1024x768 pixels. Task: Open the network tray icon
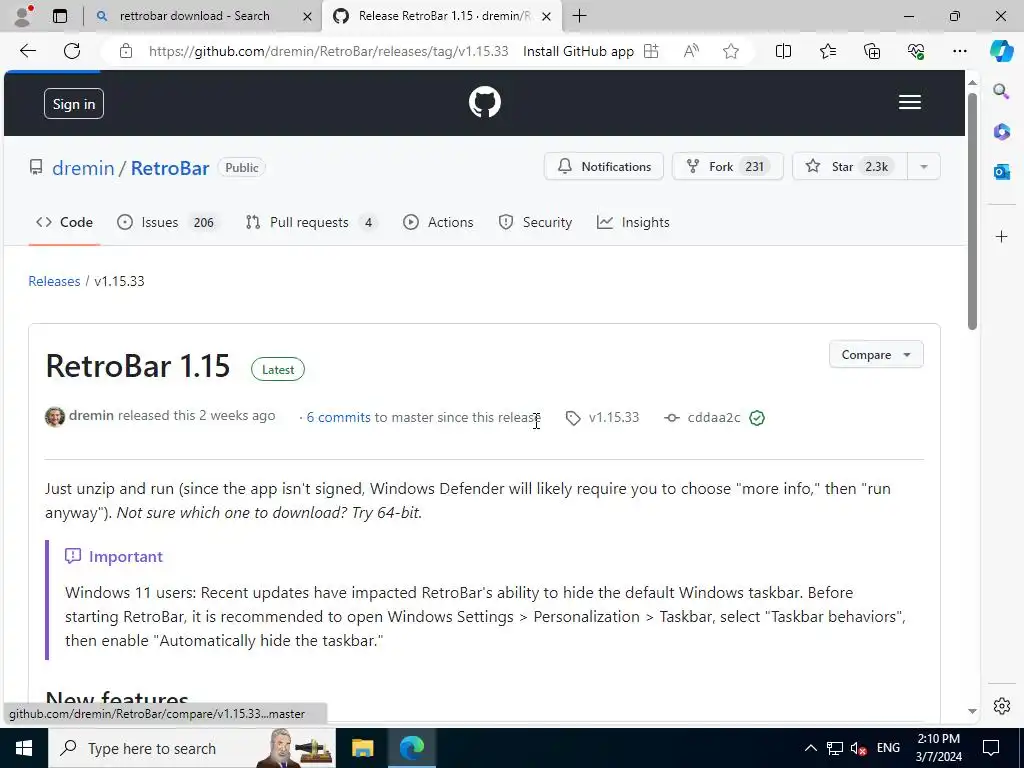(835, 748)
